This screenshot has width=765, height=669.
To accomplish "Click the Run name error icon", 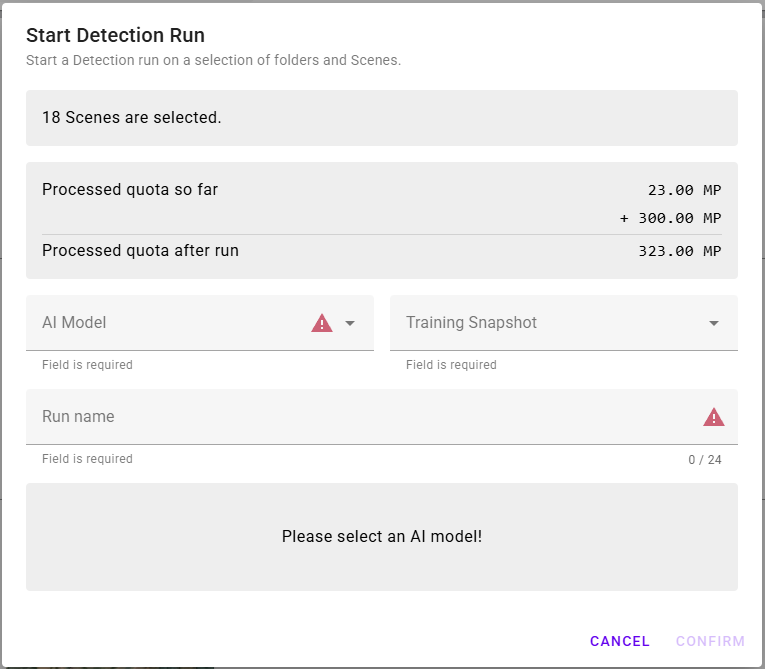I will tap(714, 417).
